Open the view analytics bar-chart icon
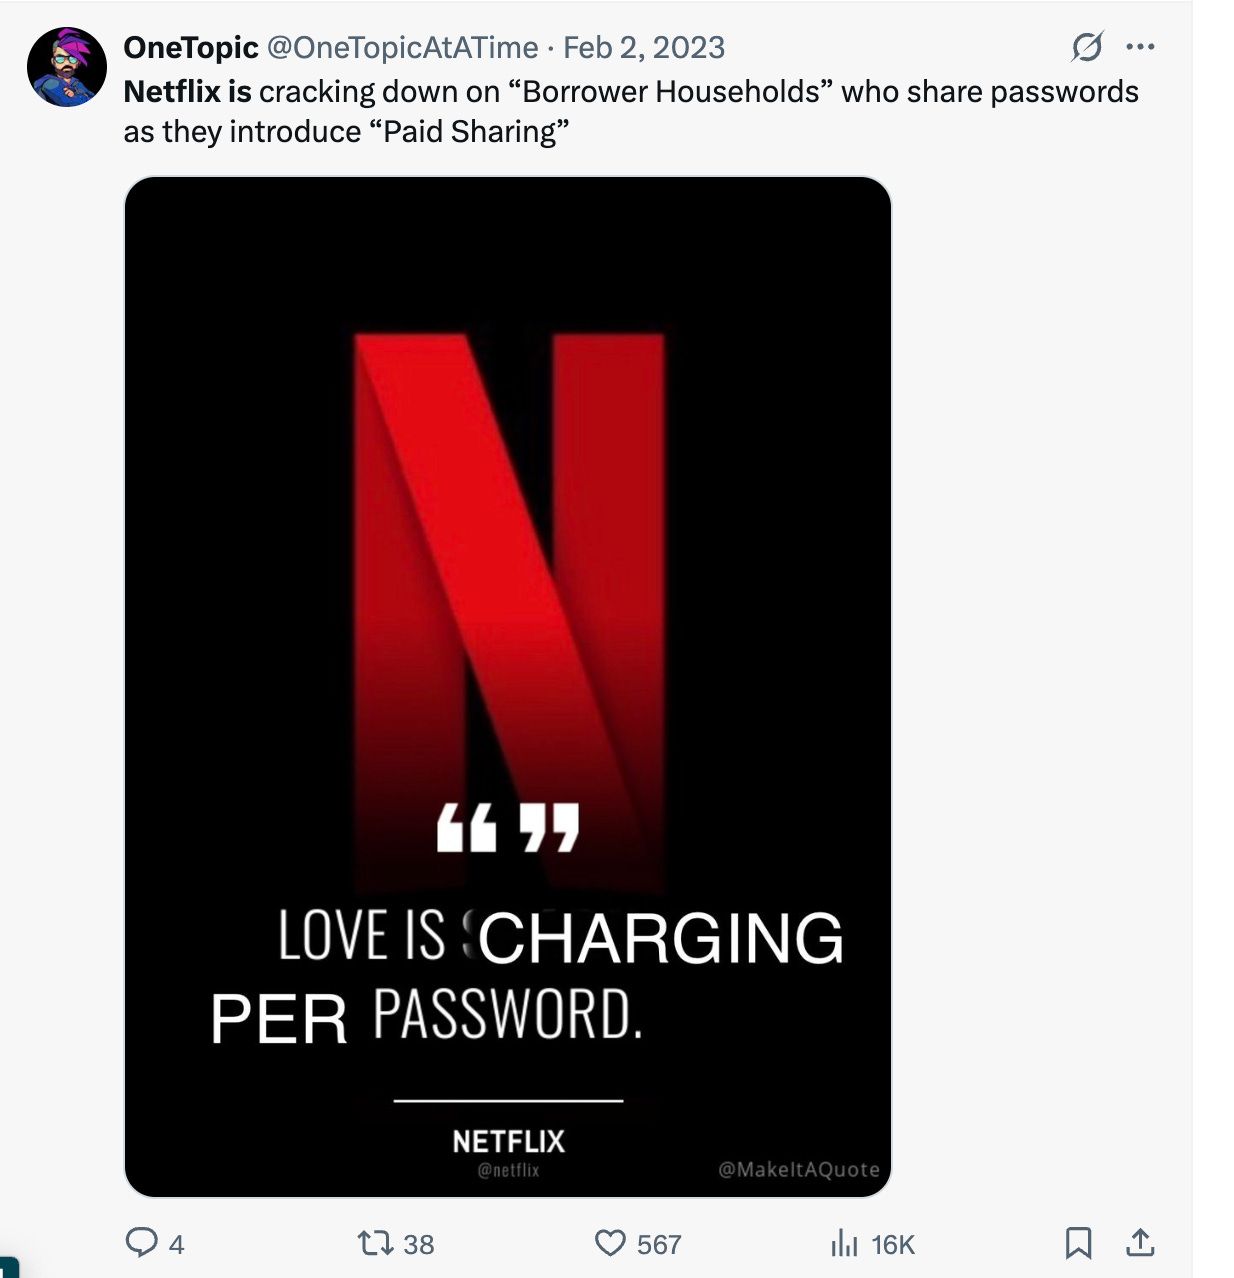The width and height of the screenshot is (1234, 1278). point(845,1243)
